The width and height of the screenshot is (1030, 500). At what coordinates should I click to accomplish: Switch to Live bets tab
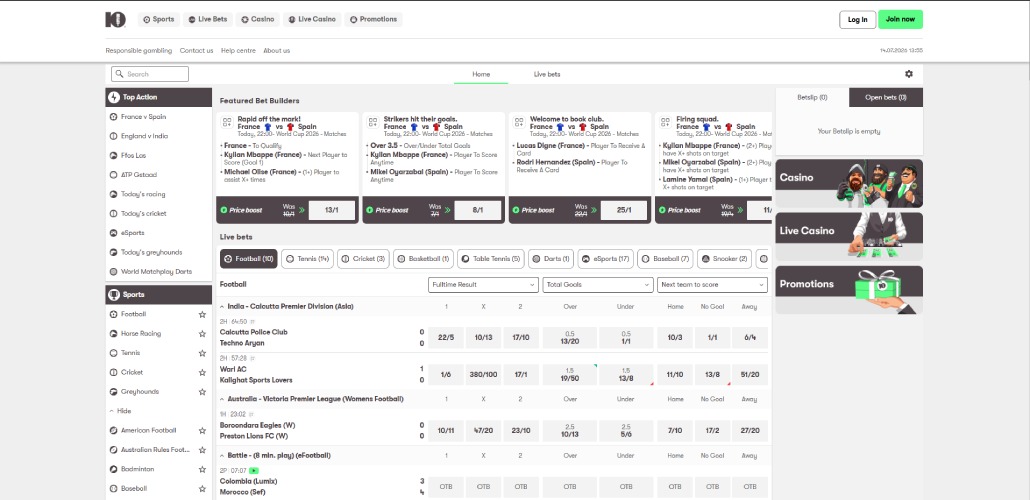coord(547,74)
